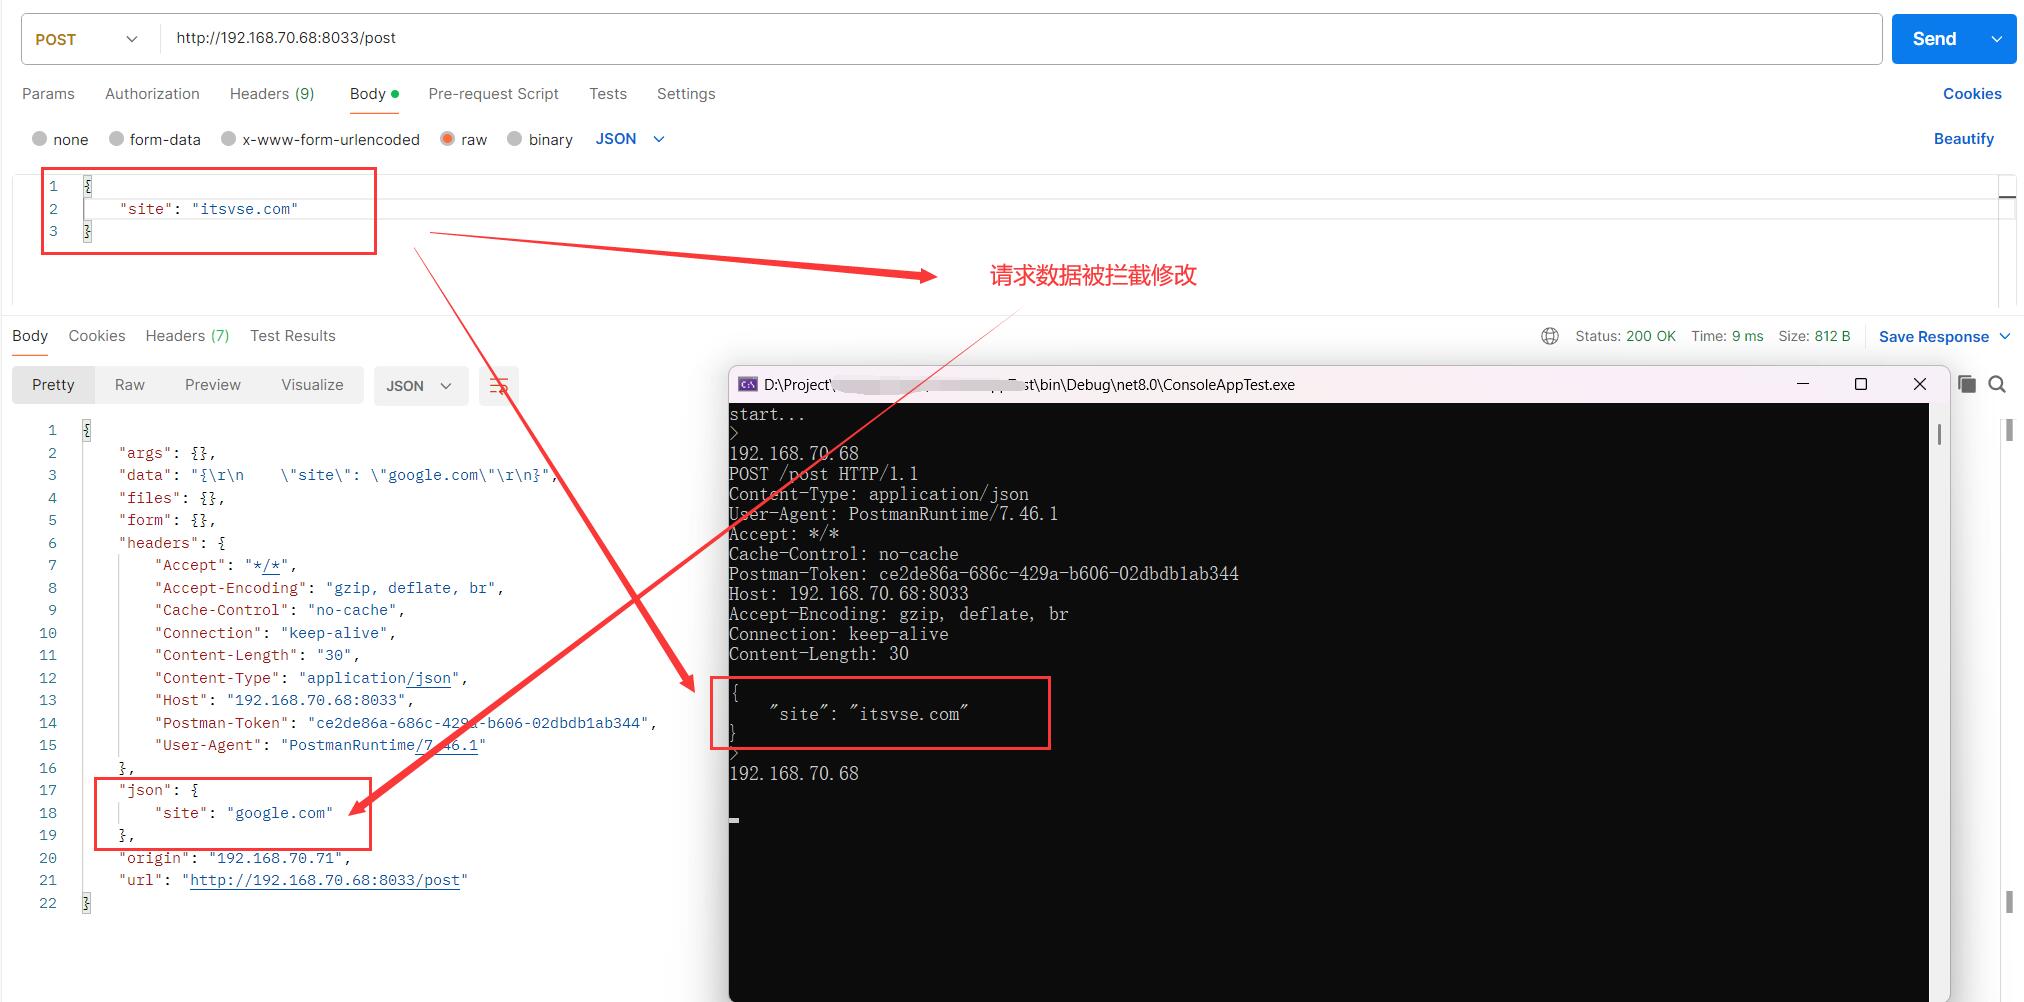The width and height of the screenshot is (2024, 1002).
Task: Click the "Content-Length": "30" response line
Action: coord(257,655)
